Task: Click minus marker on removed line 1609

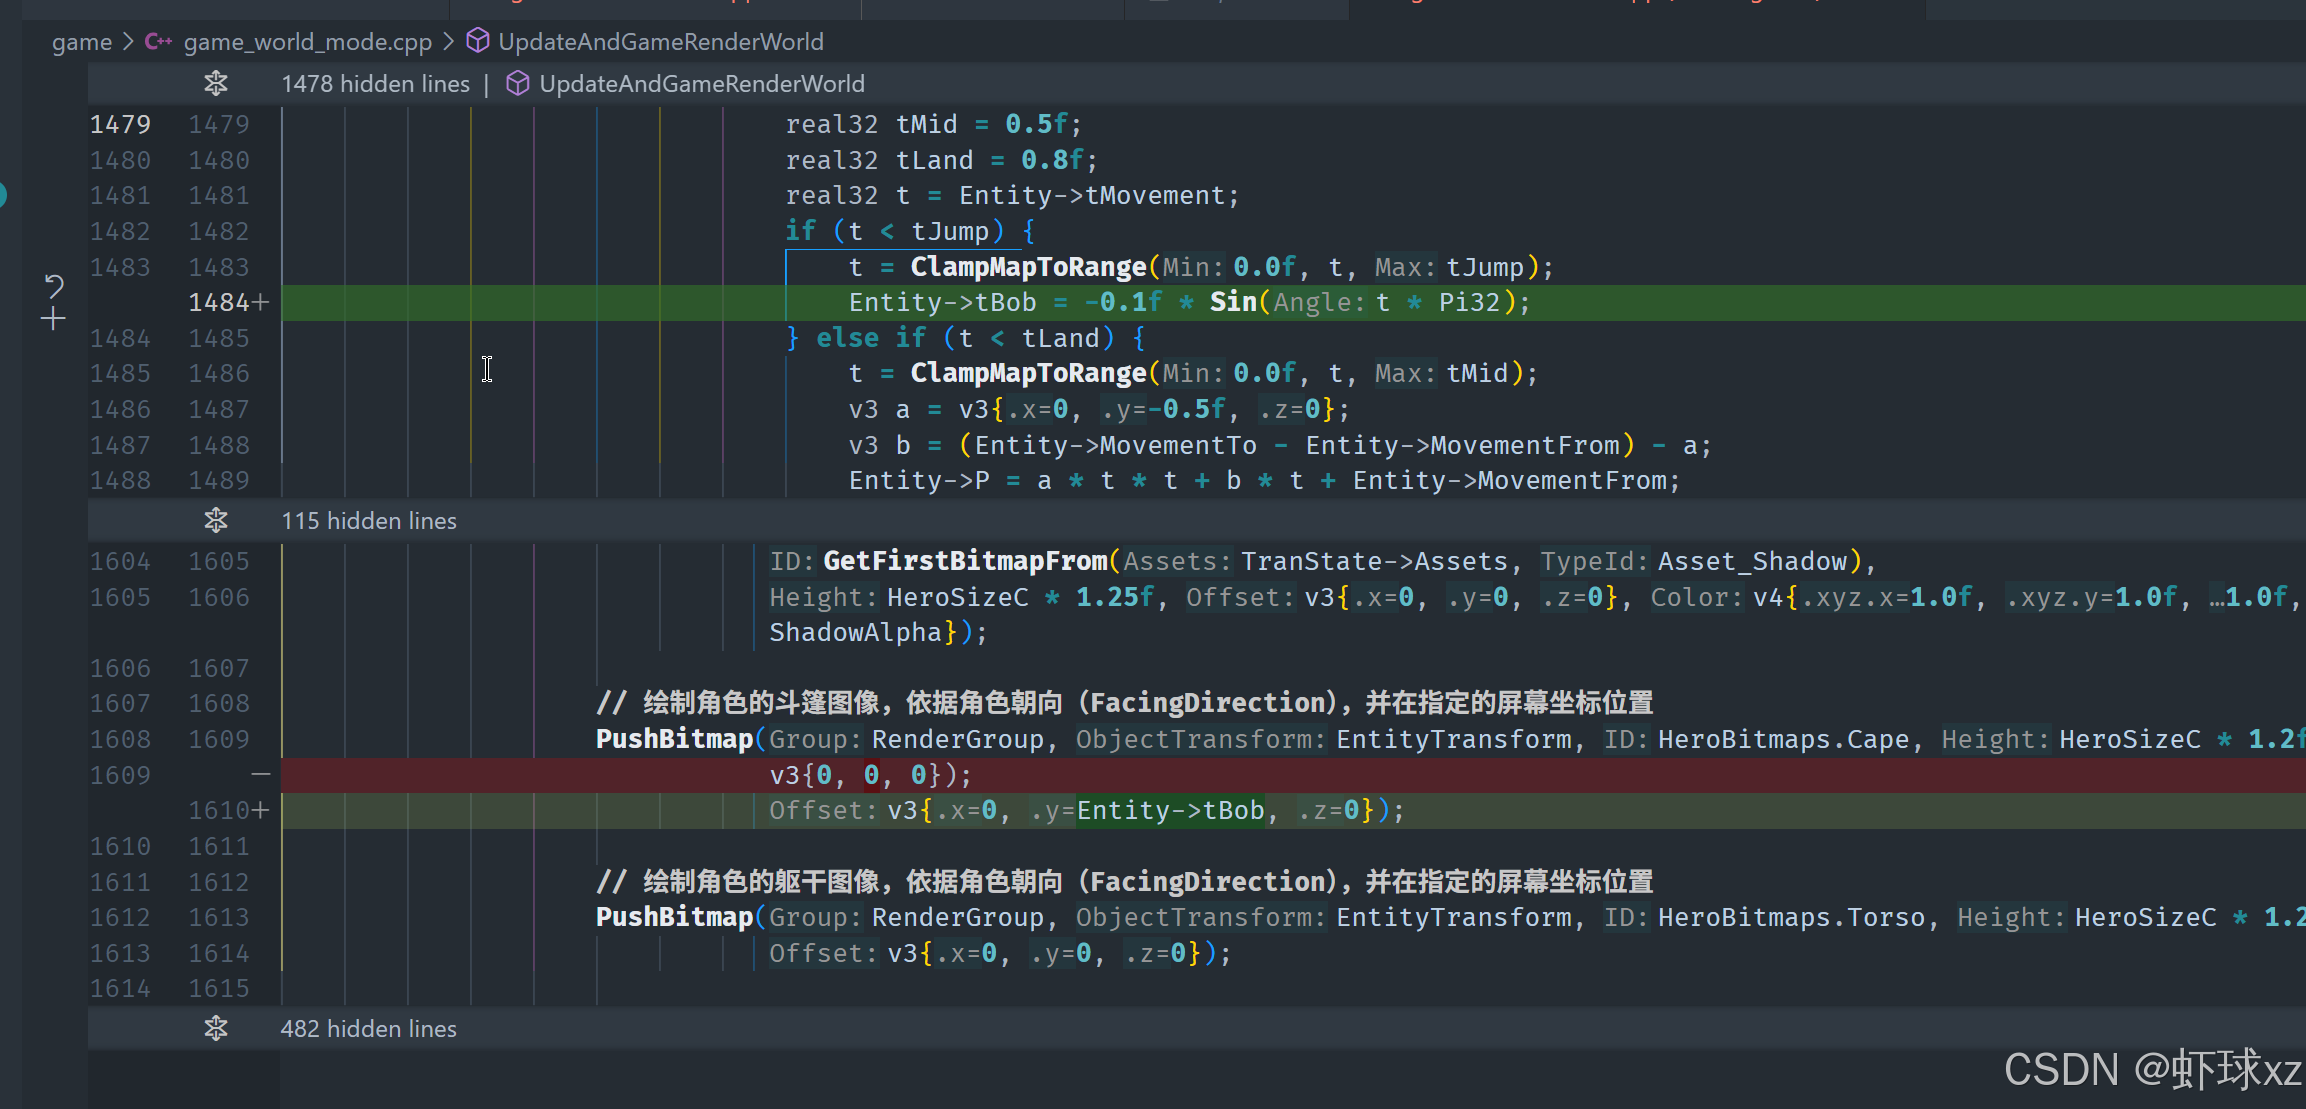Action: pos(260,775)
